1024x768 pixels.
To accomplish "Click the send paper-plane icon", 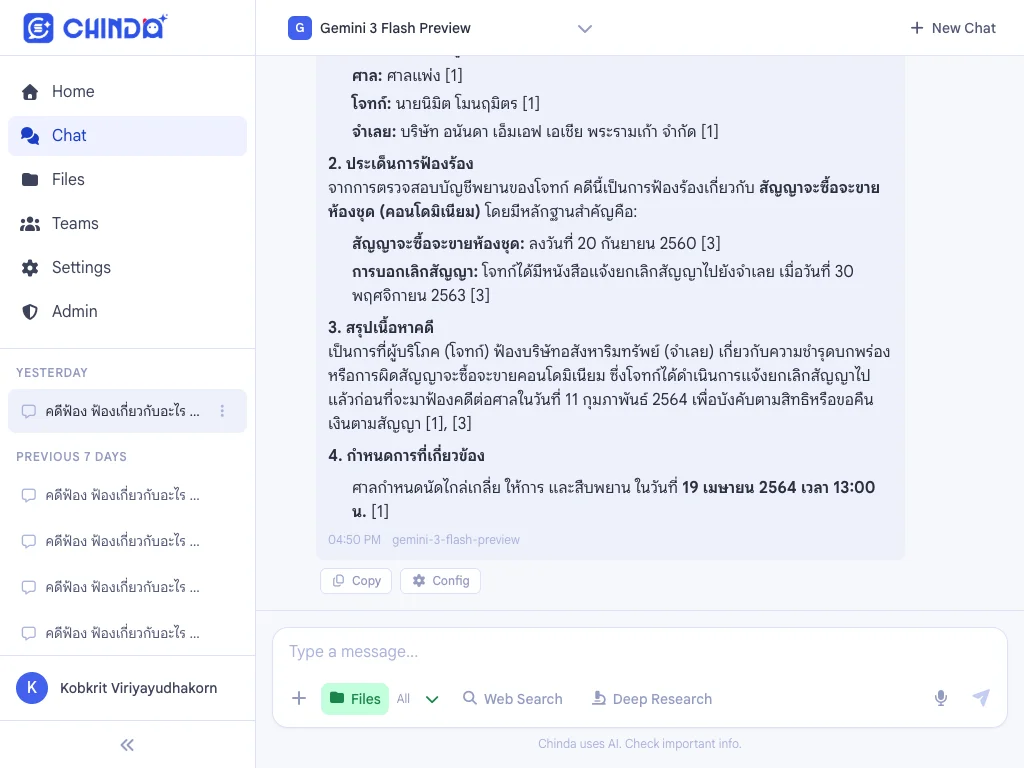I will coord(981,697).
